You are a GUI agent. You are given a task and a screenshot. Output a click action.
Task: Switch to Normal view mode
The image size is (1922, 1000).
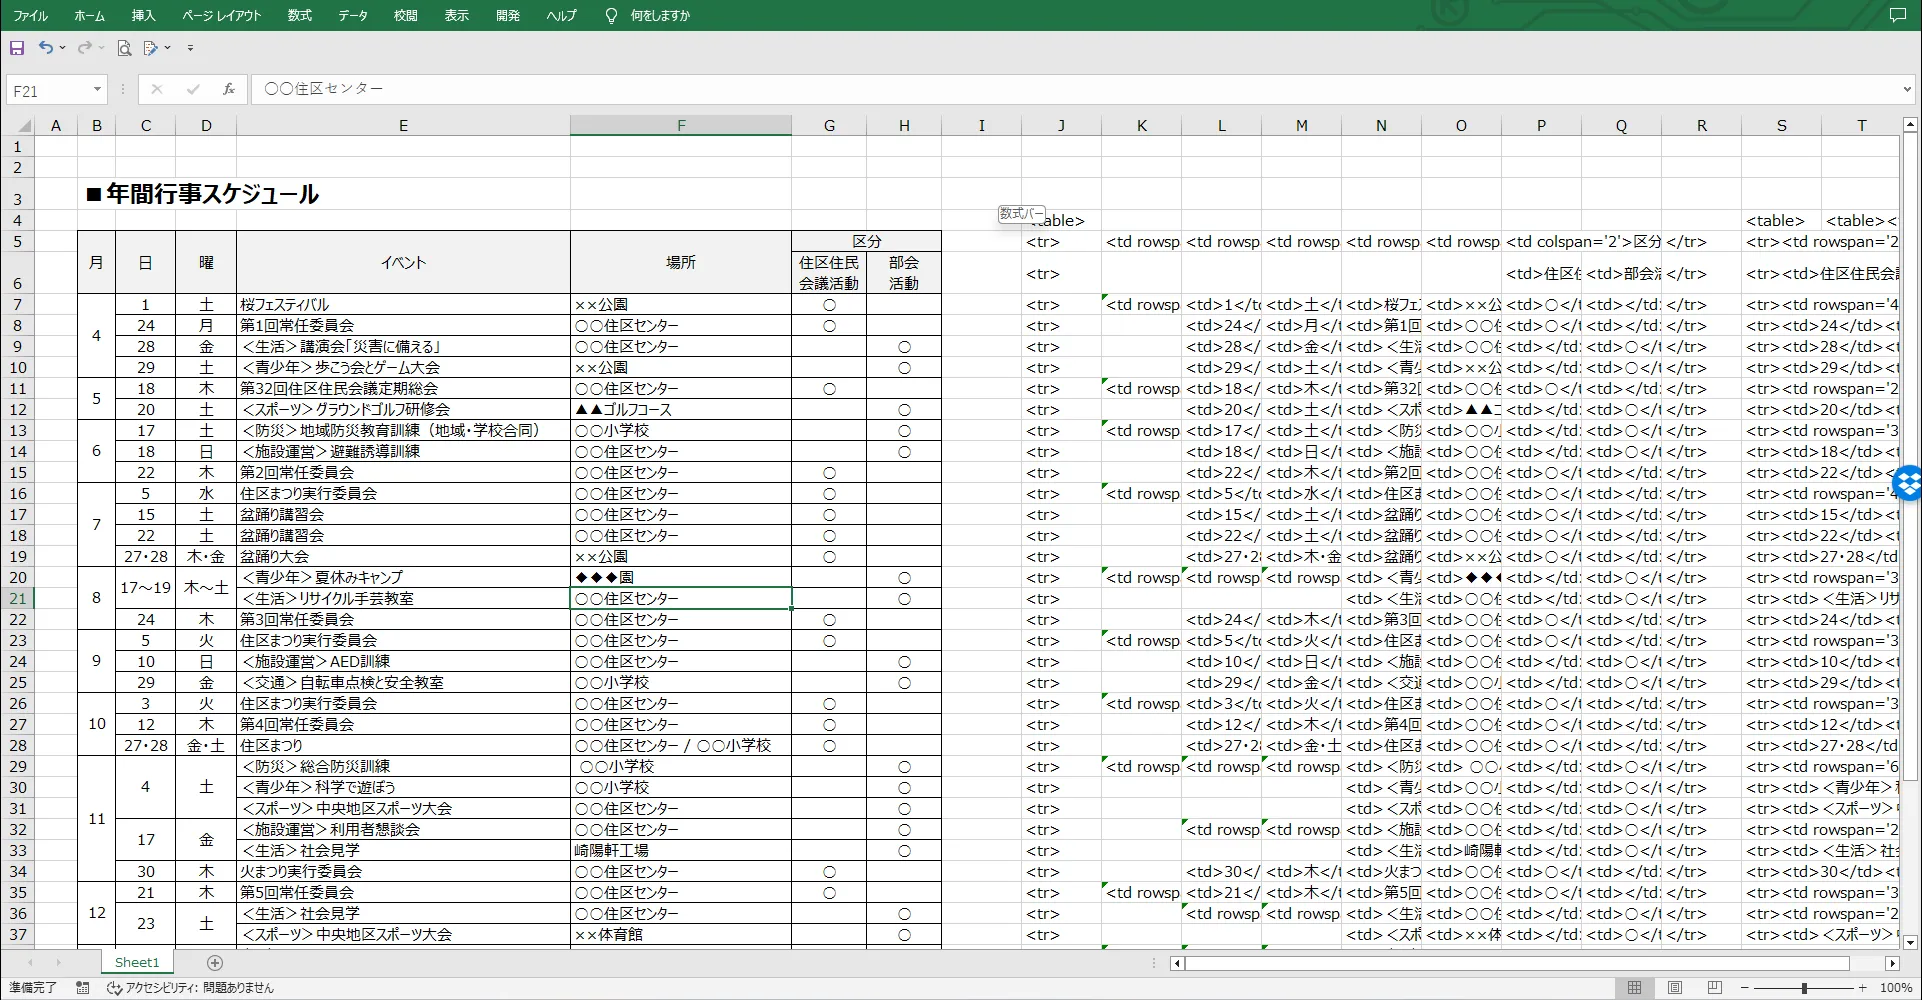tap(1634, 988)
